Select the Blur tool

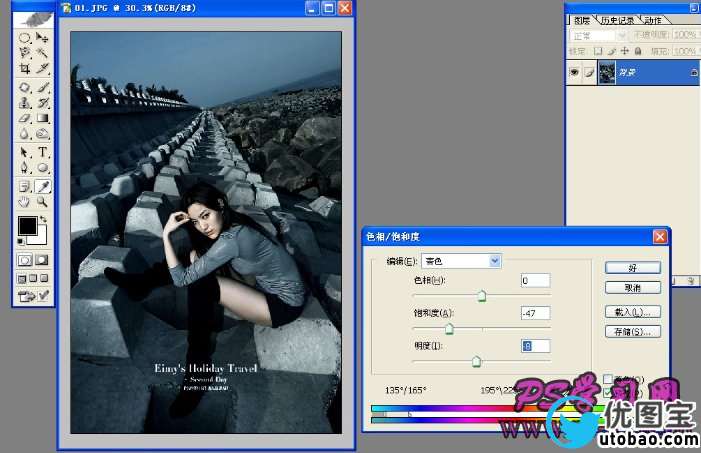(25, 133)
